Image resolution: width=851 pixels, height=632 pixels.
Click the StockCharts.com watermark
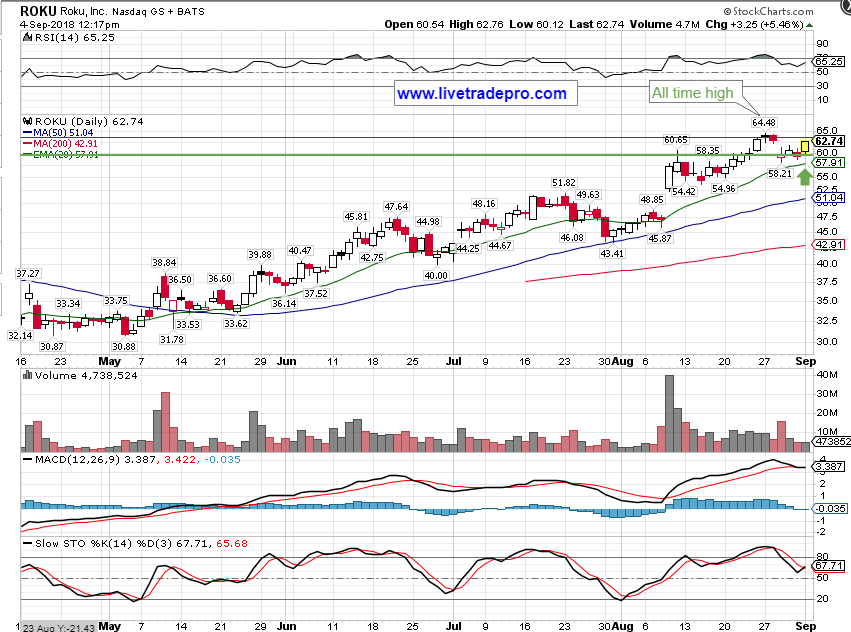[797, 10]
